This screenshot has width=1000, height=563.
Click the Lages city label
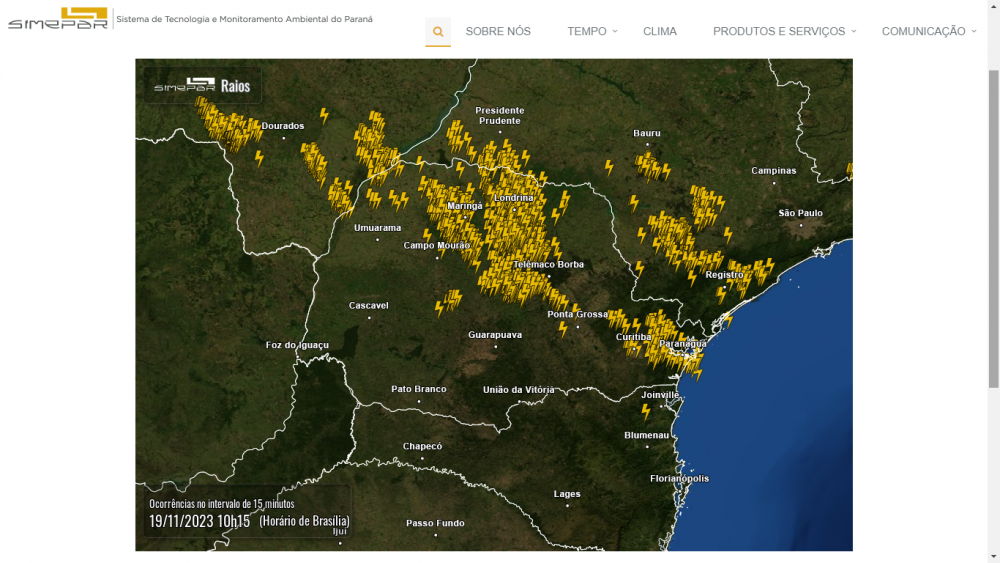point(567,494)
